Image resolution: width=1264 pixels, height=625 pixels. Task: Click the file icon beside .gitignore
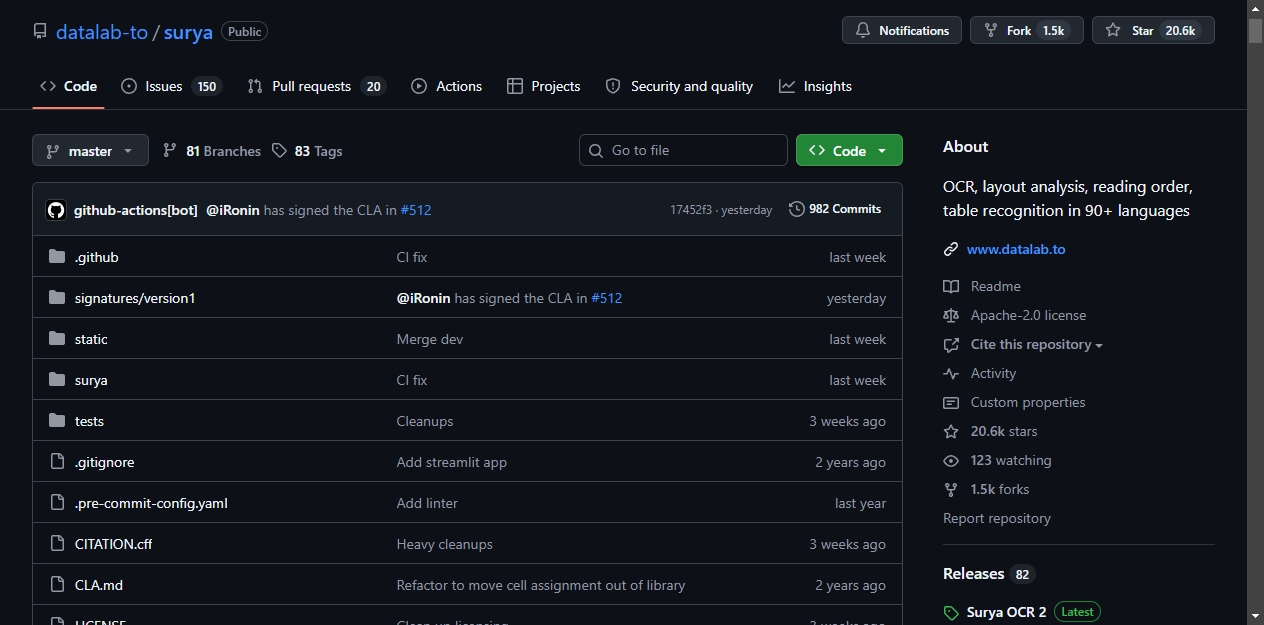57,462
